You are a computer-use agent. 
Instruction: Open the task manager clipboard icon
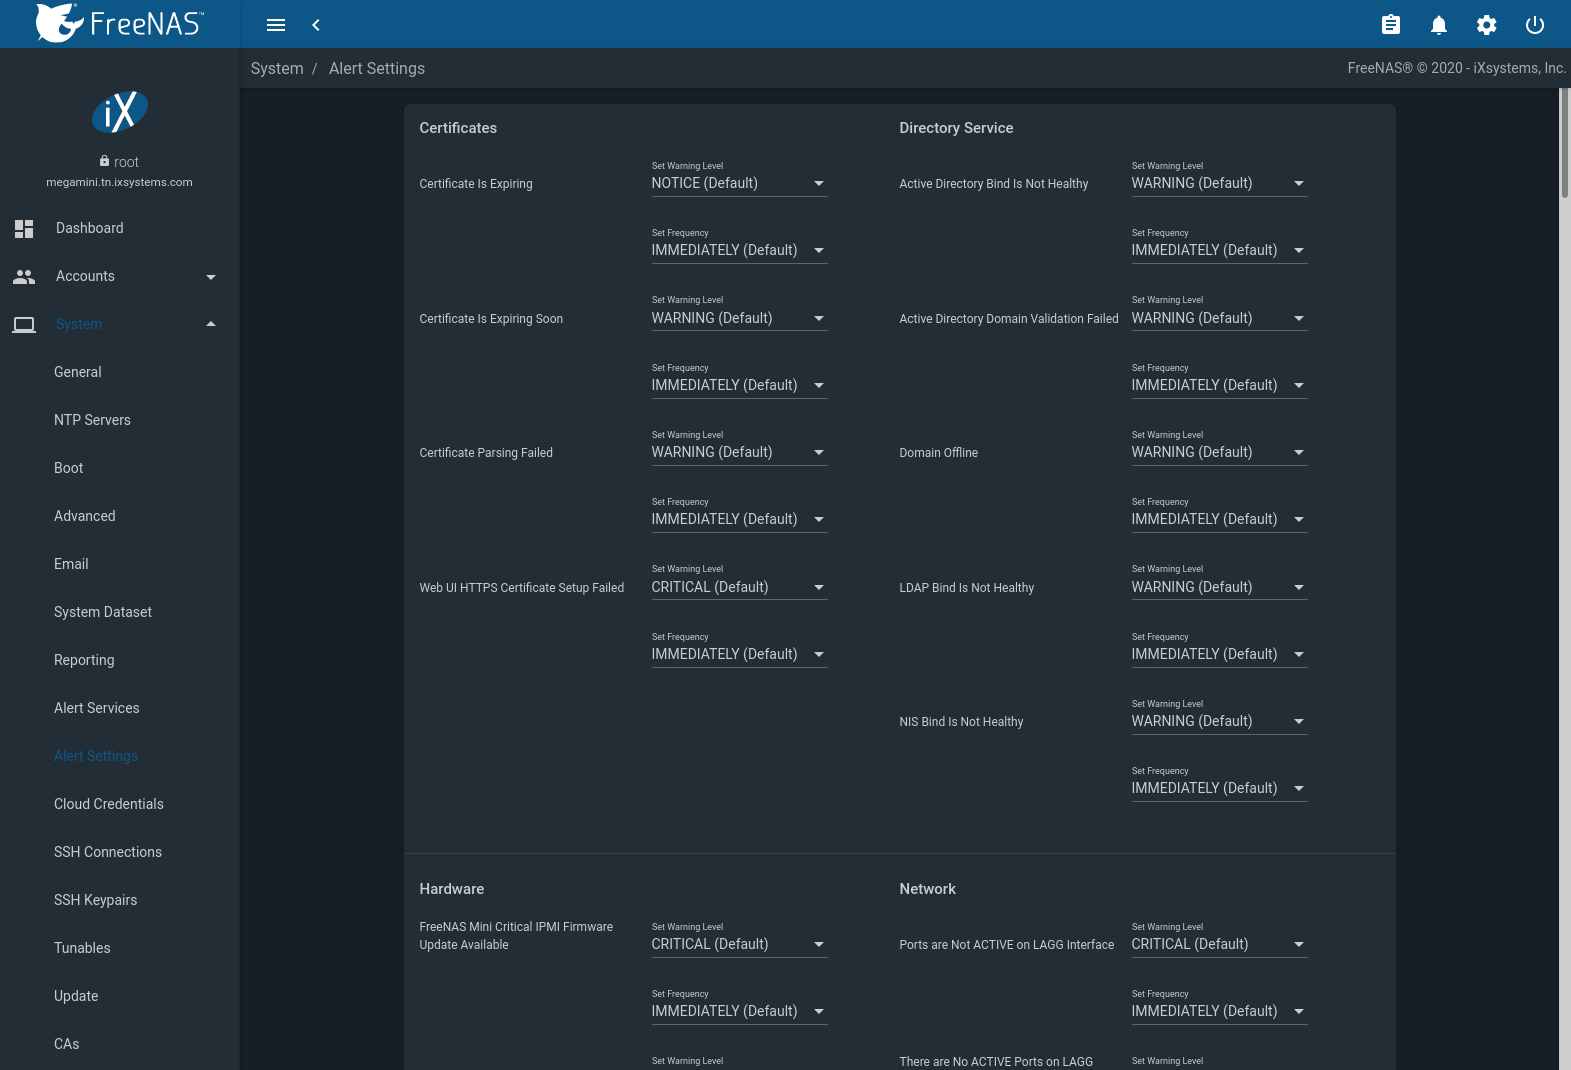(x=1390, y=25)
